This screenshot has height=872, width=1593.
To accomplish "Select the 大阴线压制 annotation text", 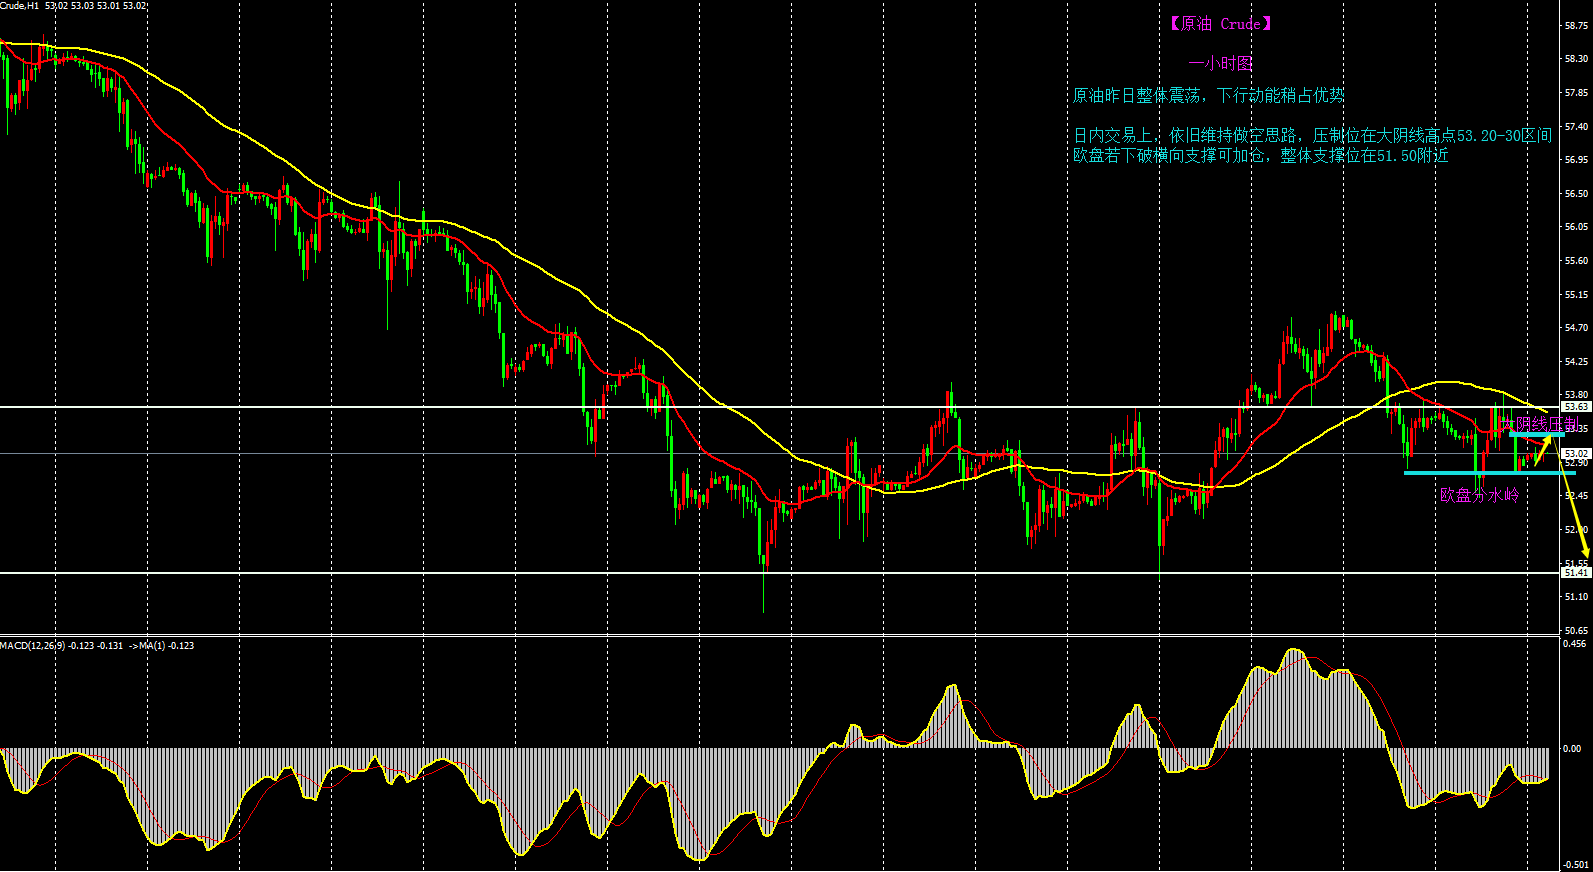I will (x=1540, y=424).
